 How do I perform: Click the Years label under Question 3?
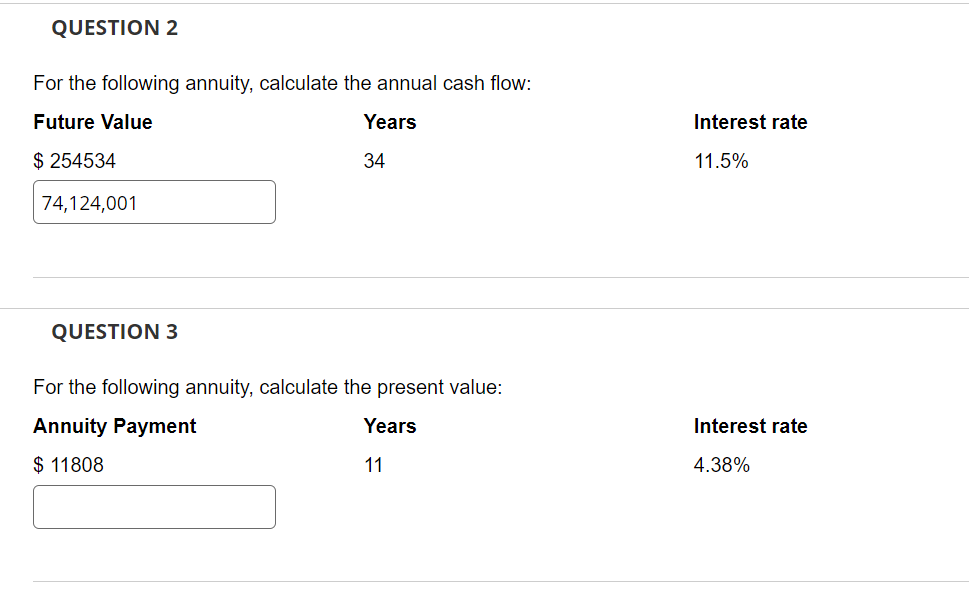tap(389, 426)
